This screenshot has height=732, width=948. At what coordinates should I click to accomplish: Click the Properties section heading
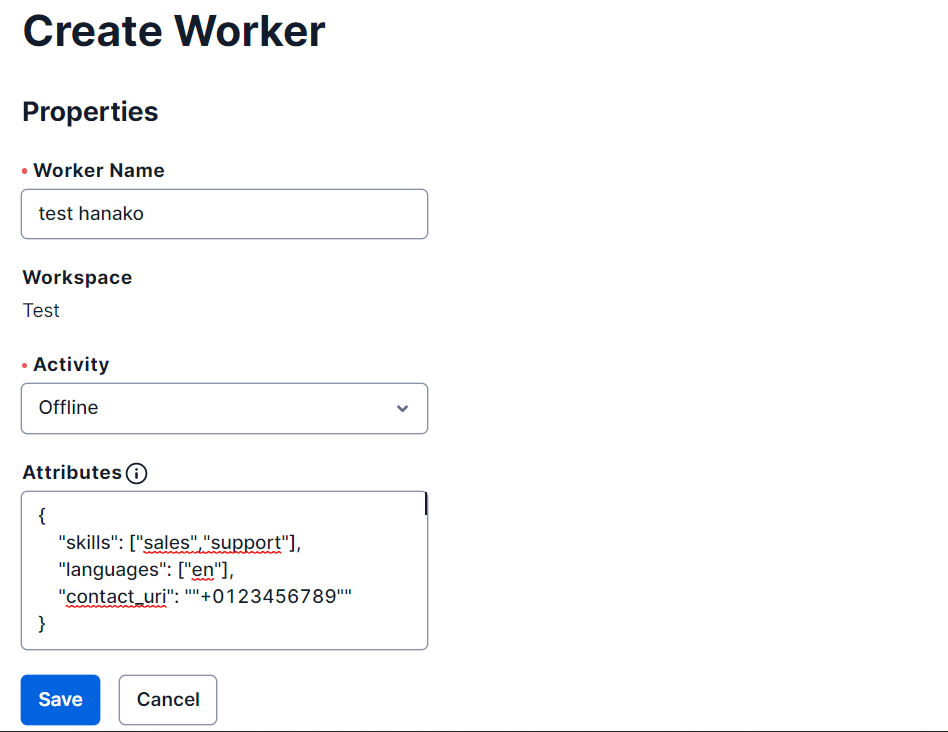click(x=90, y=112)
